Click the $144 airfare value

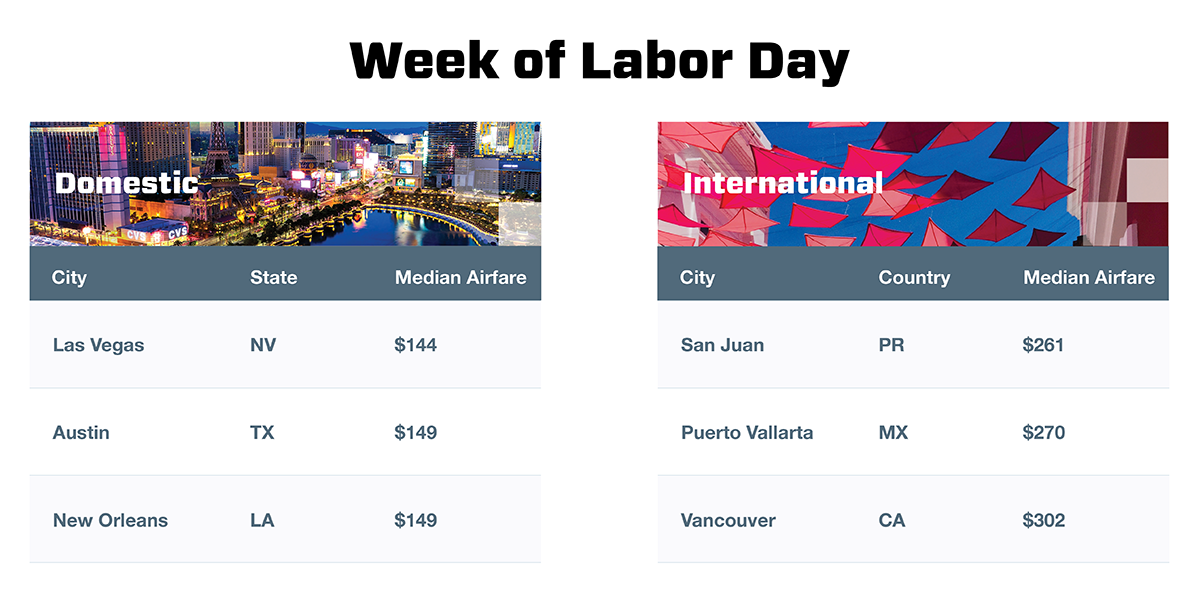(416, 345)
